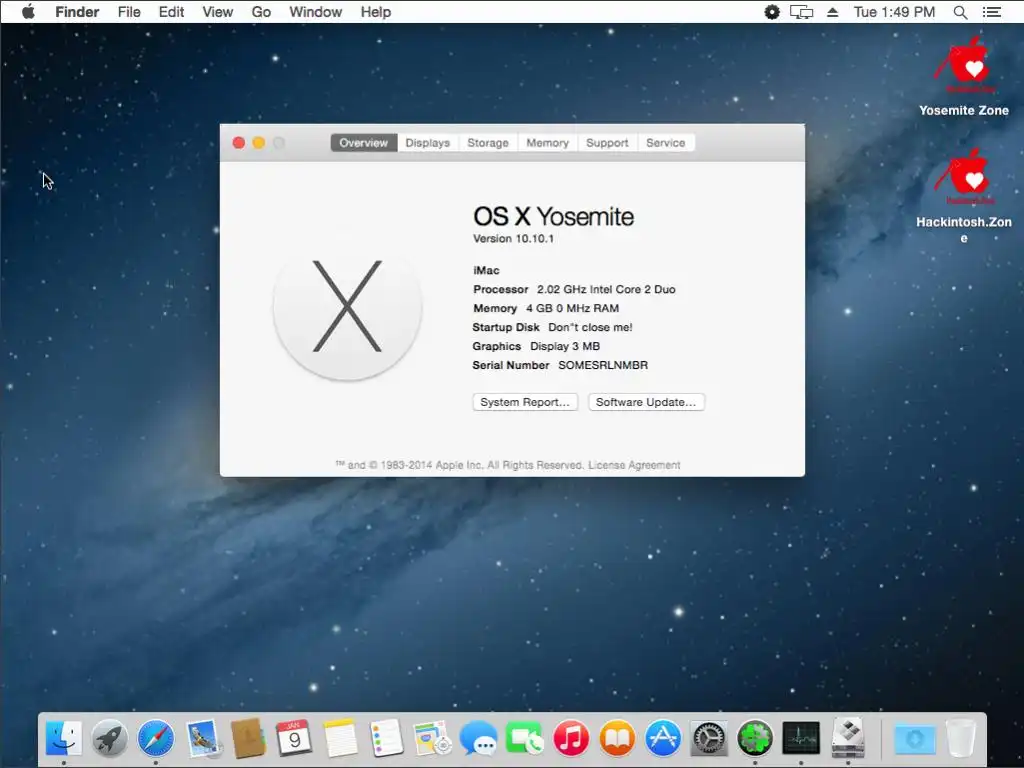Switch to the Displays tab
The height and width of the screenshot is (768, 1024).
coord(428,142)
